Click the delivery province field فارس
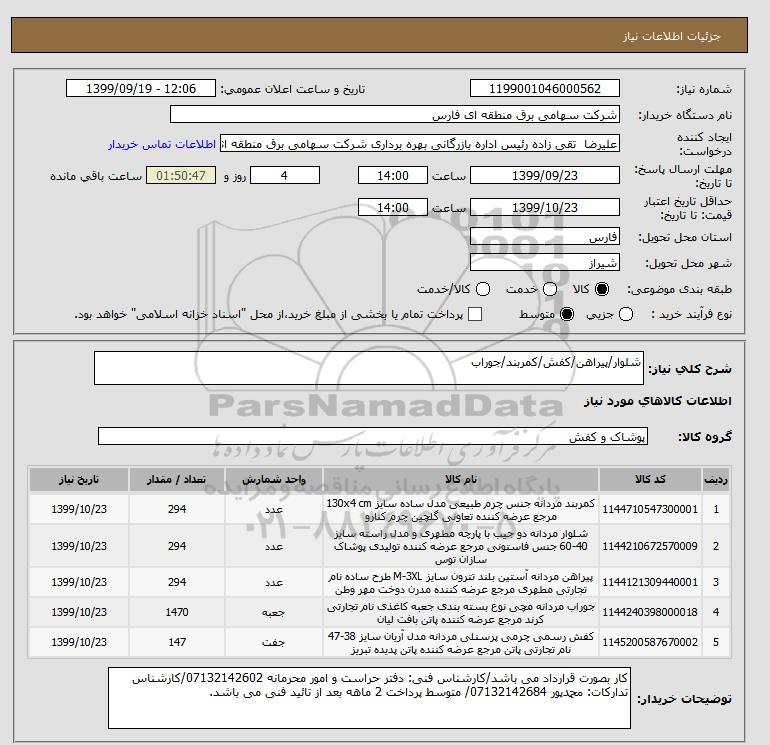This screenshot has width=770, height=745. [x=545, y=237]
